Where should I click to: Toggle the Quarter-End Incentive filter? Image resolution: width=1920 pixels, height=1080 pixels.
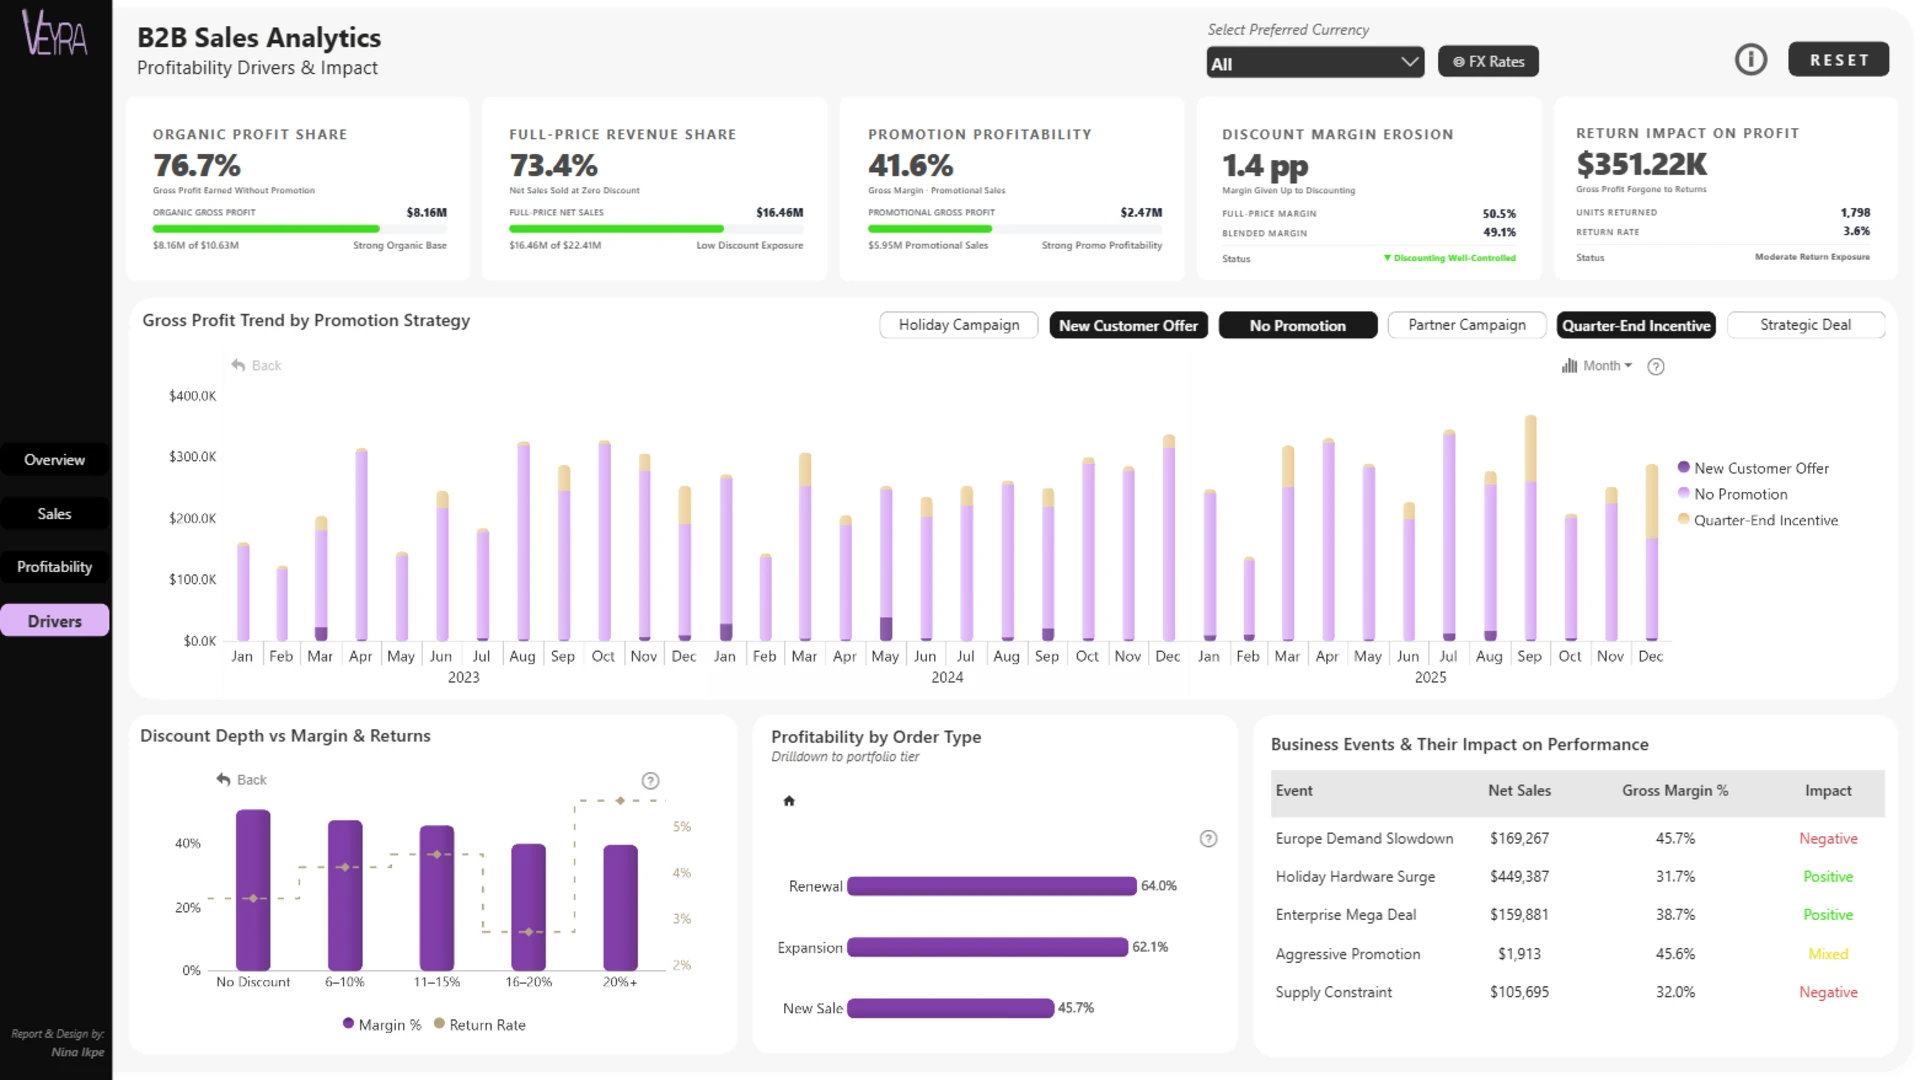[1636, 325]
